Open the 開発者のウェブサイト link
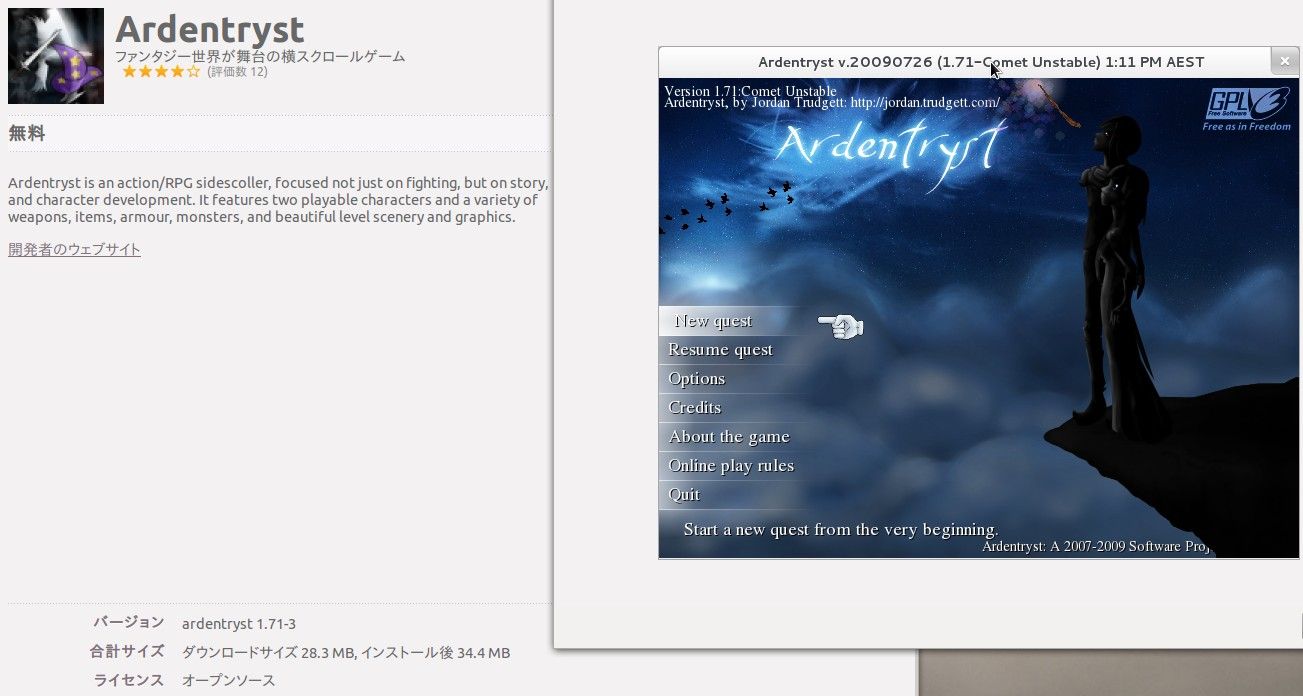Screen dimensions: 1303x696 click(x=74, y=249)
